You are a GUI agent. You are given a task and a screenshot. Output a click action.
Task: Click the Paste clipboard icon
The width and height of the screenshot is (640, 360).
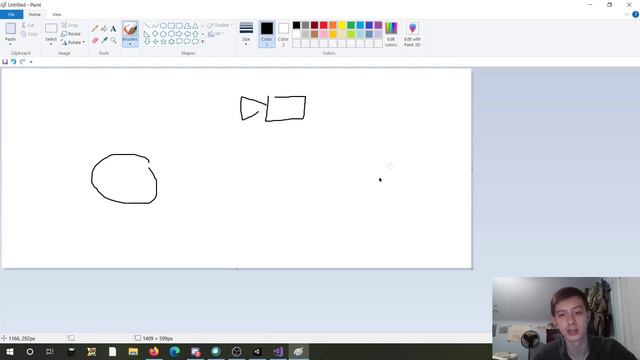click(x=11, y=29)
